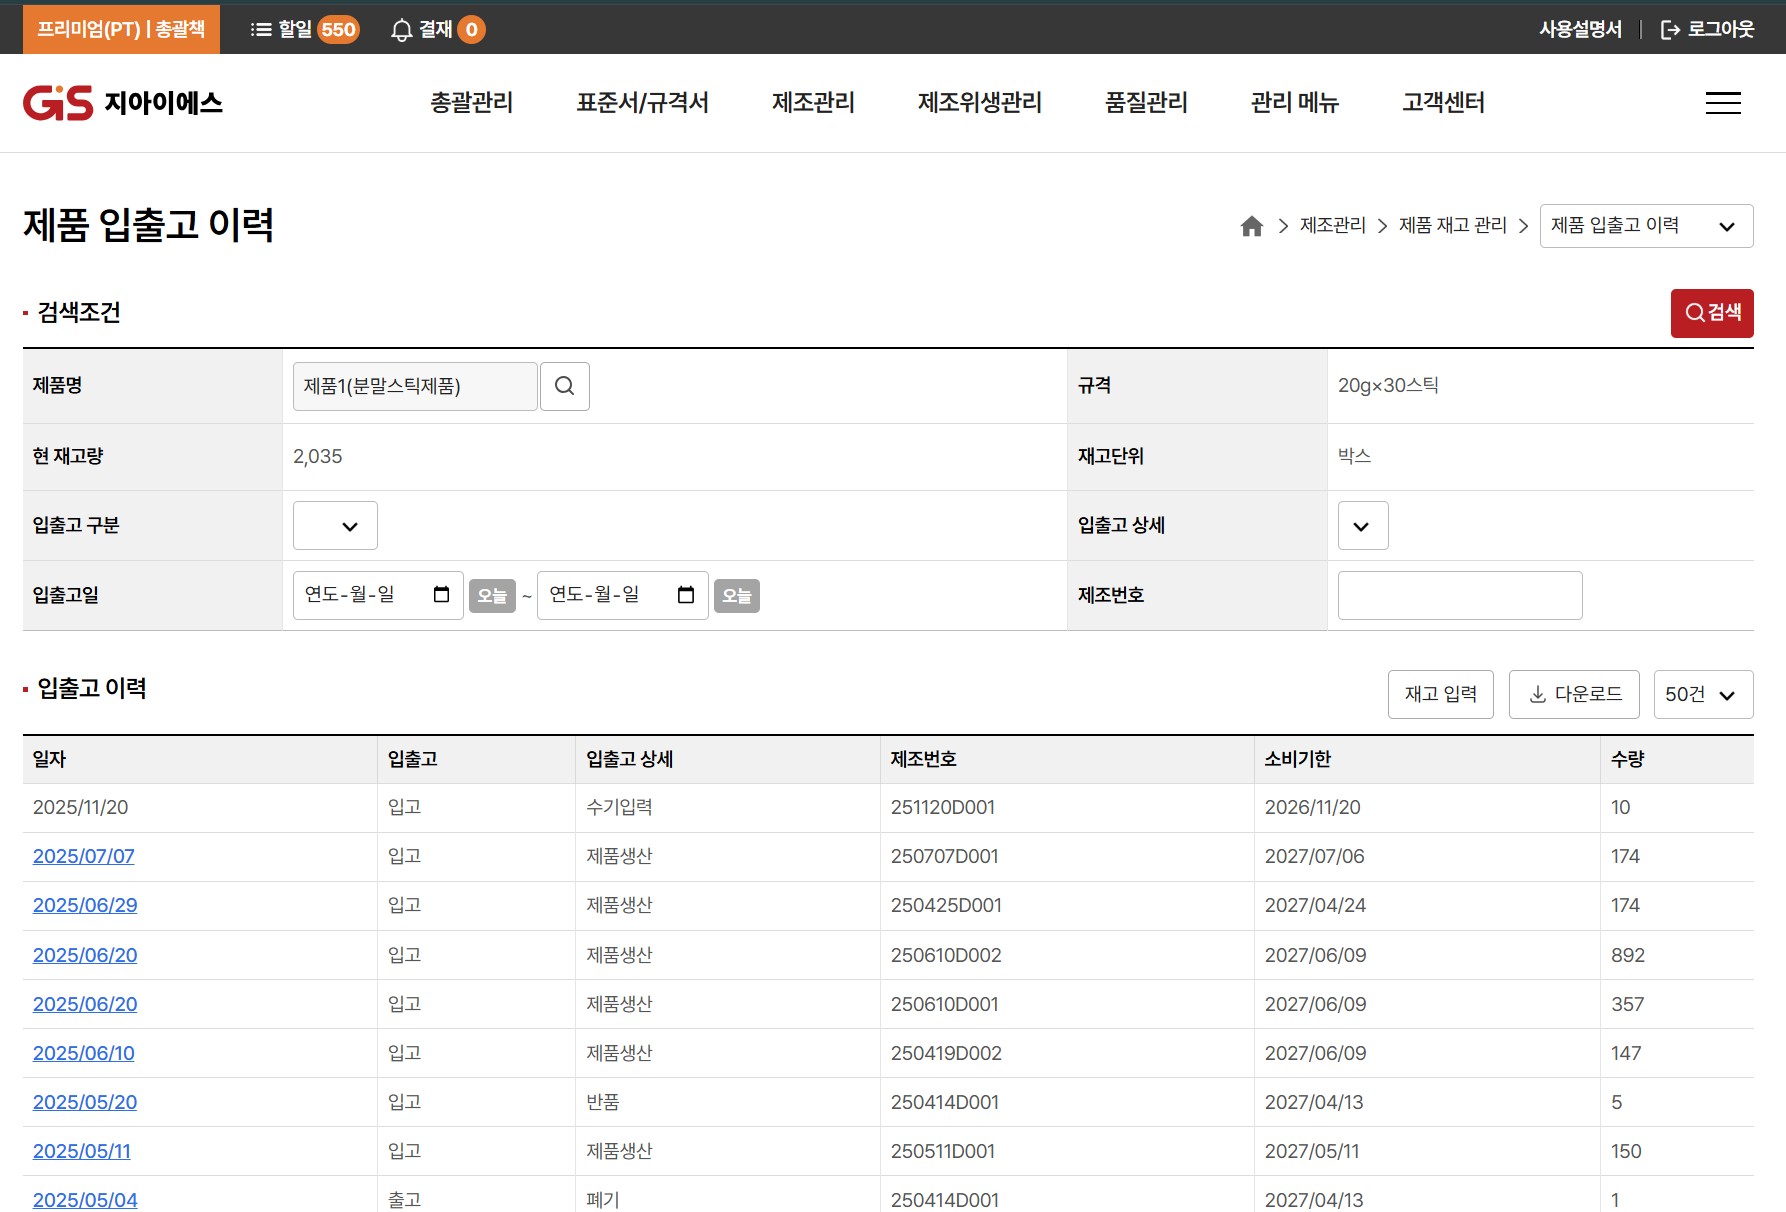1786x1212 pixels.
Task: Open the hamburger menu icon
Action: (x=1722, y=103)
